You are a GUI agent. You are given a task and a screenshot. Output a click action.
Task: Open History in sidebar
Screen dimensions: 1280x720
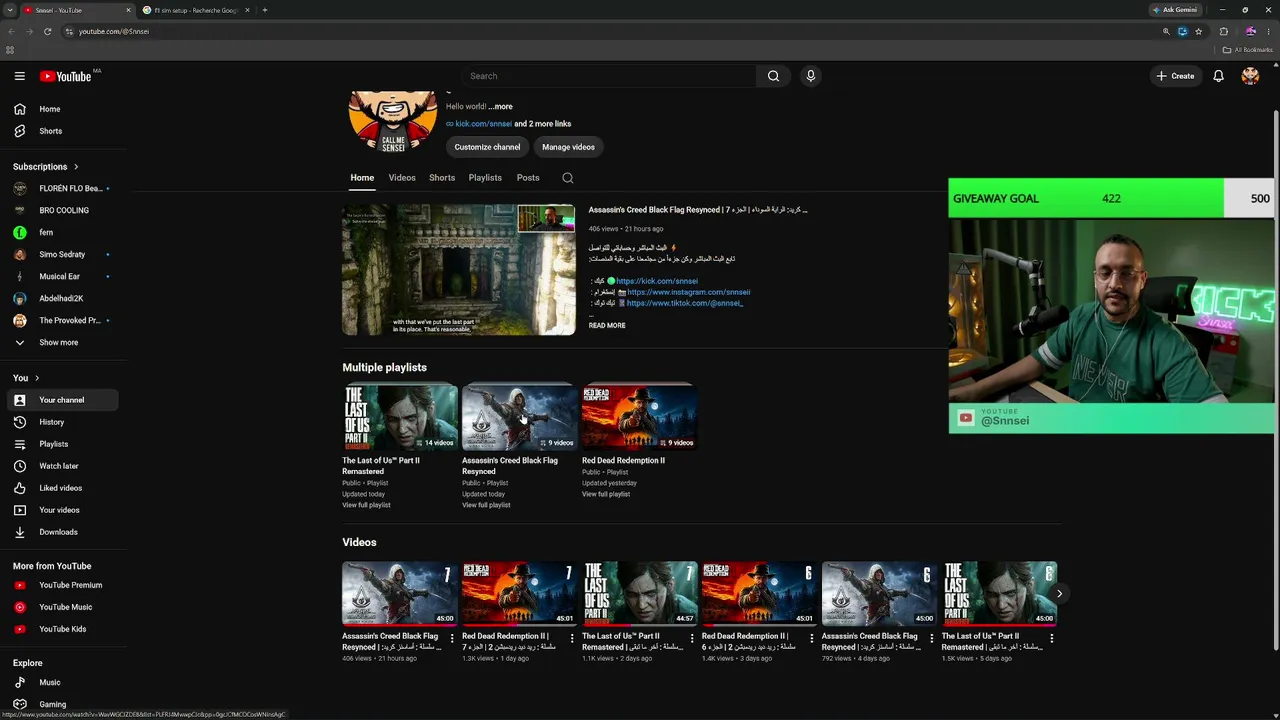(62, 422)
